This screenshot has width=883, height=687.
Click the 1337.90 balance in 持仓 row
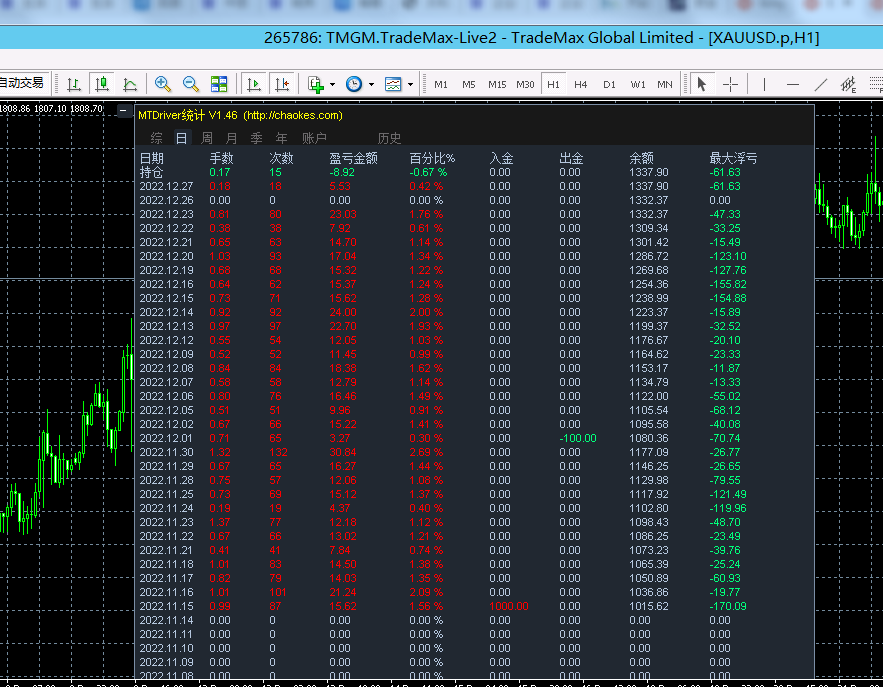[649, 172]
